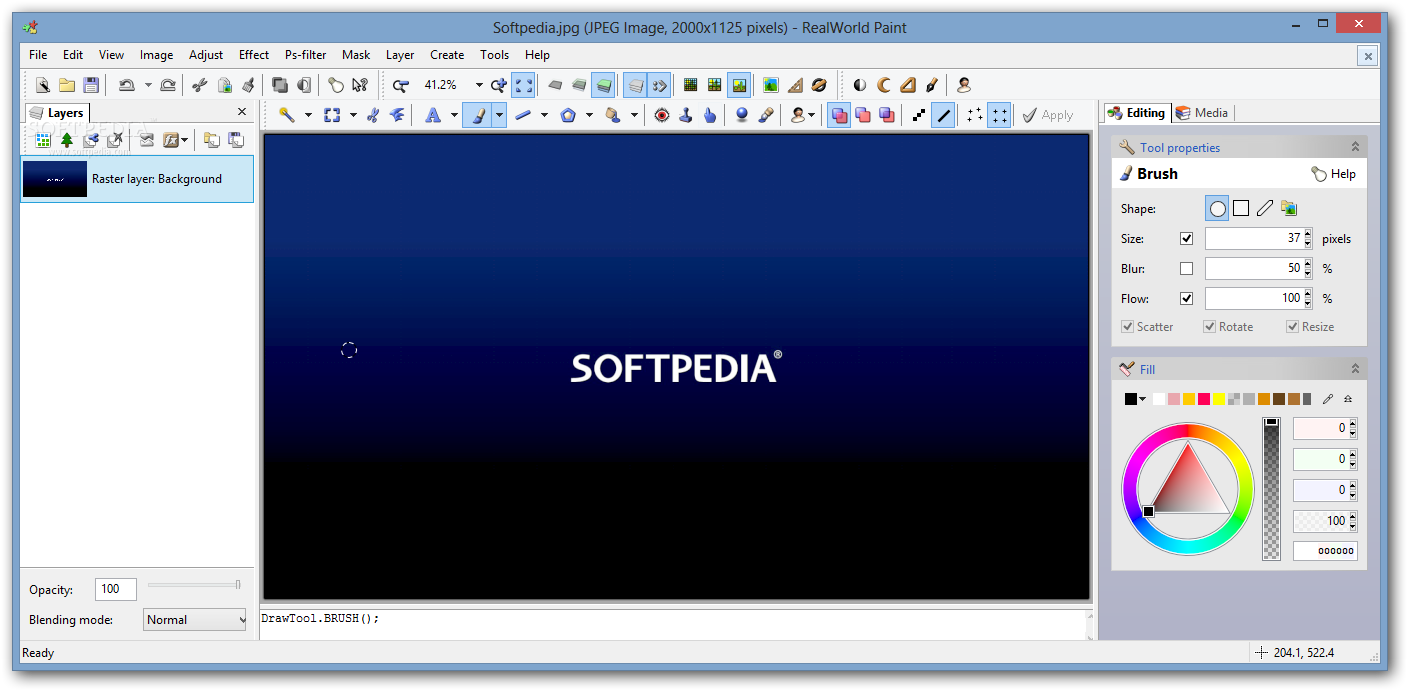Click the brush Help link

coord(1334,174)
